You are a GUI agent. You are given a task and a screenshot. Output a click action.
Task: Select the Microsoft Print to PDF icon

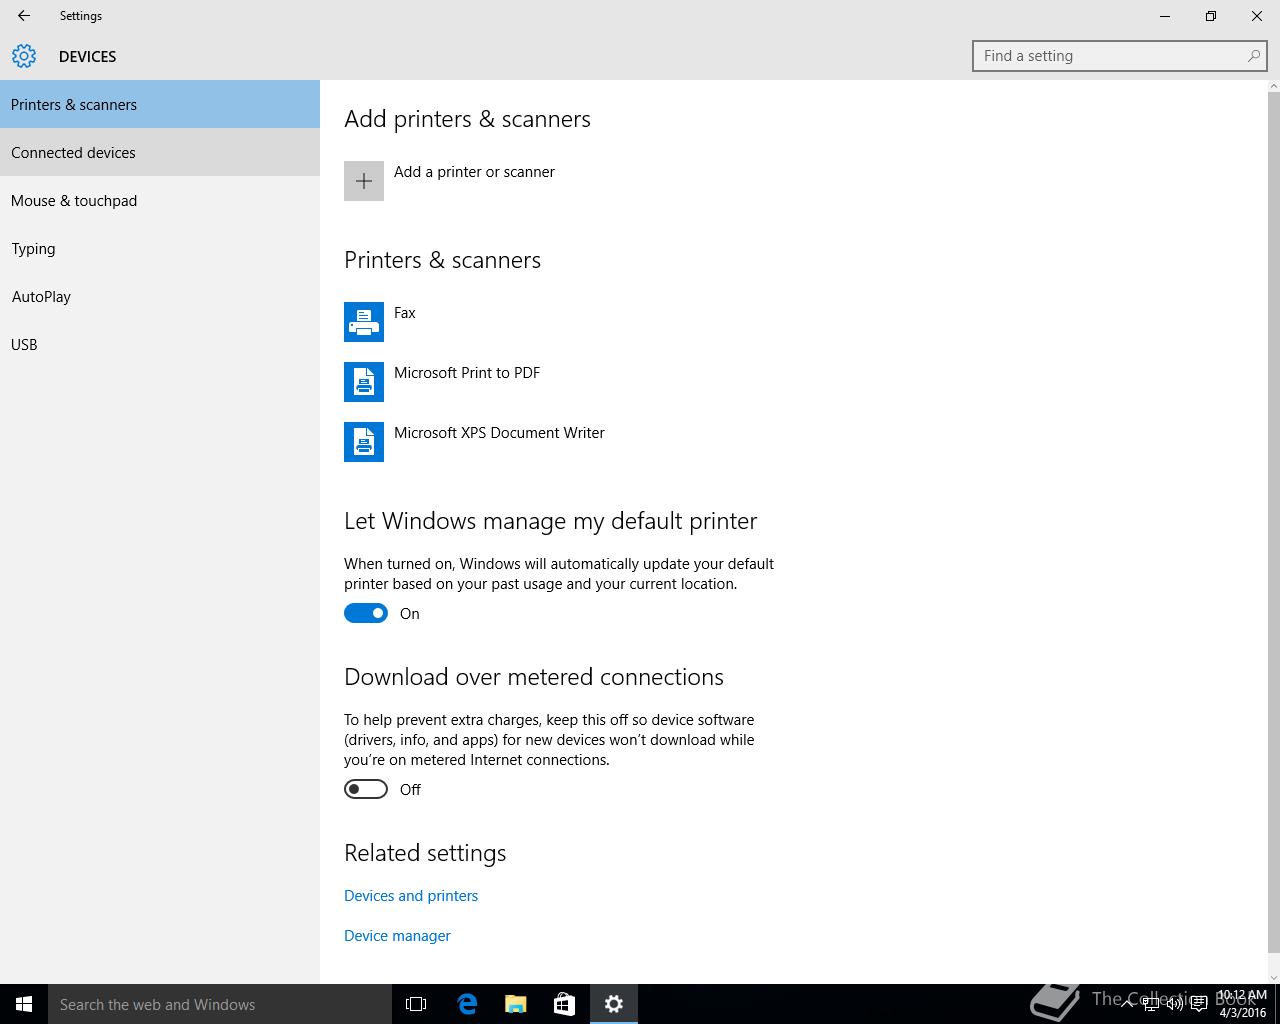(x=364, y=382)
